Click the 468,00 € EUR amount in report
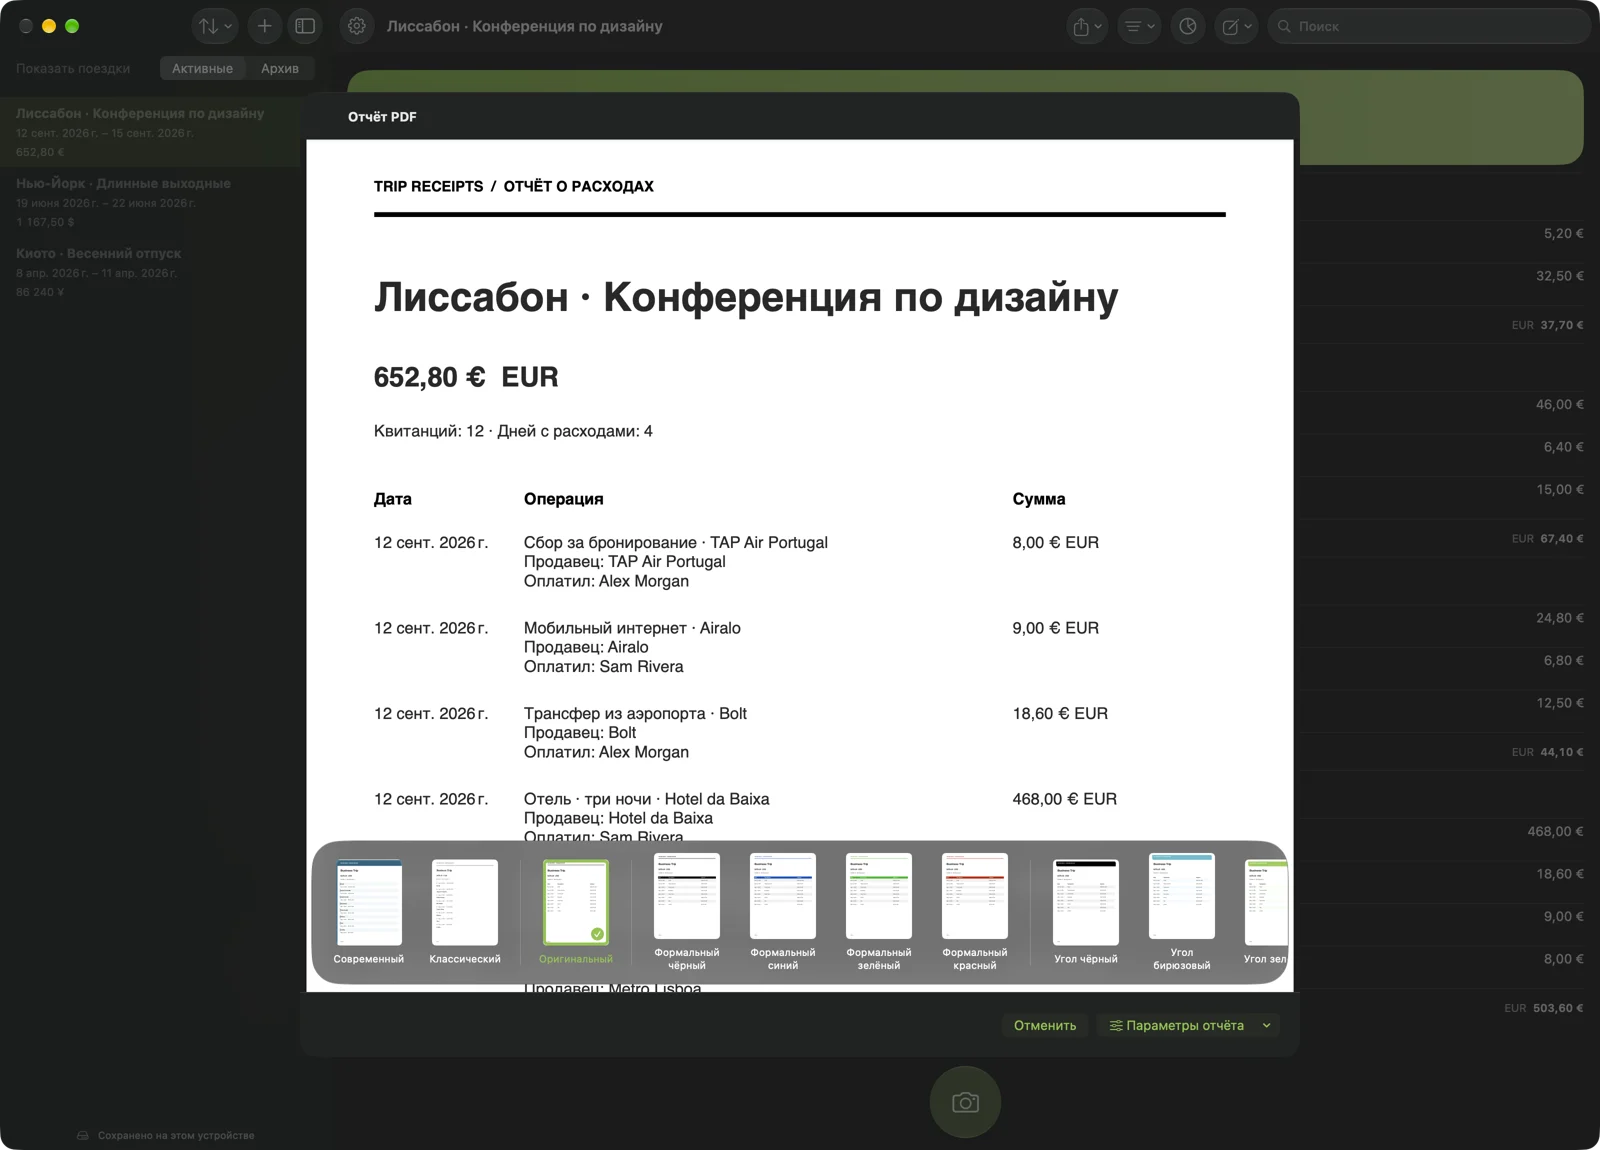Viewport: 1600px width, 1150px height. (1064, 799)
